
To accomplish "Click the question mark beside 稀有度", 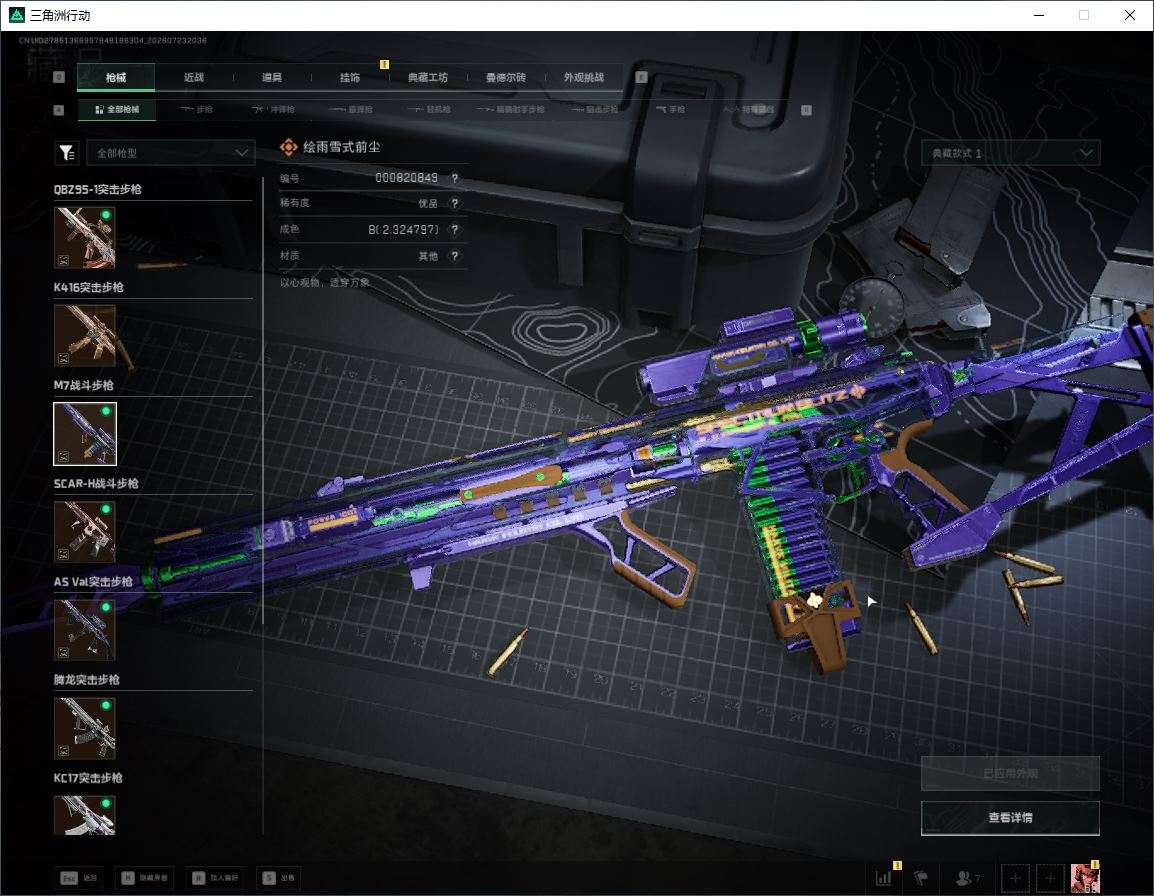I will (x=455, y=204).
